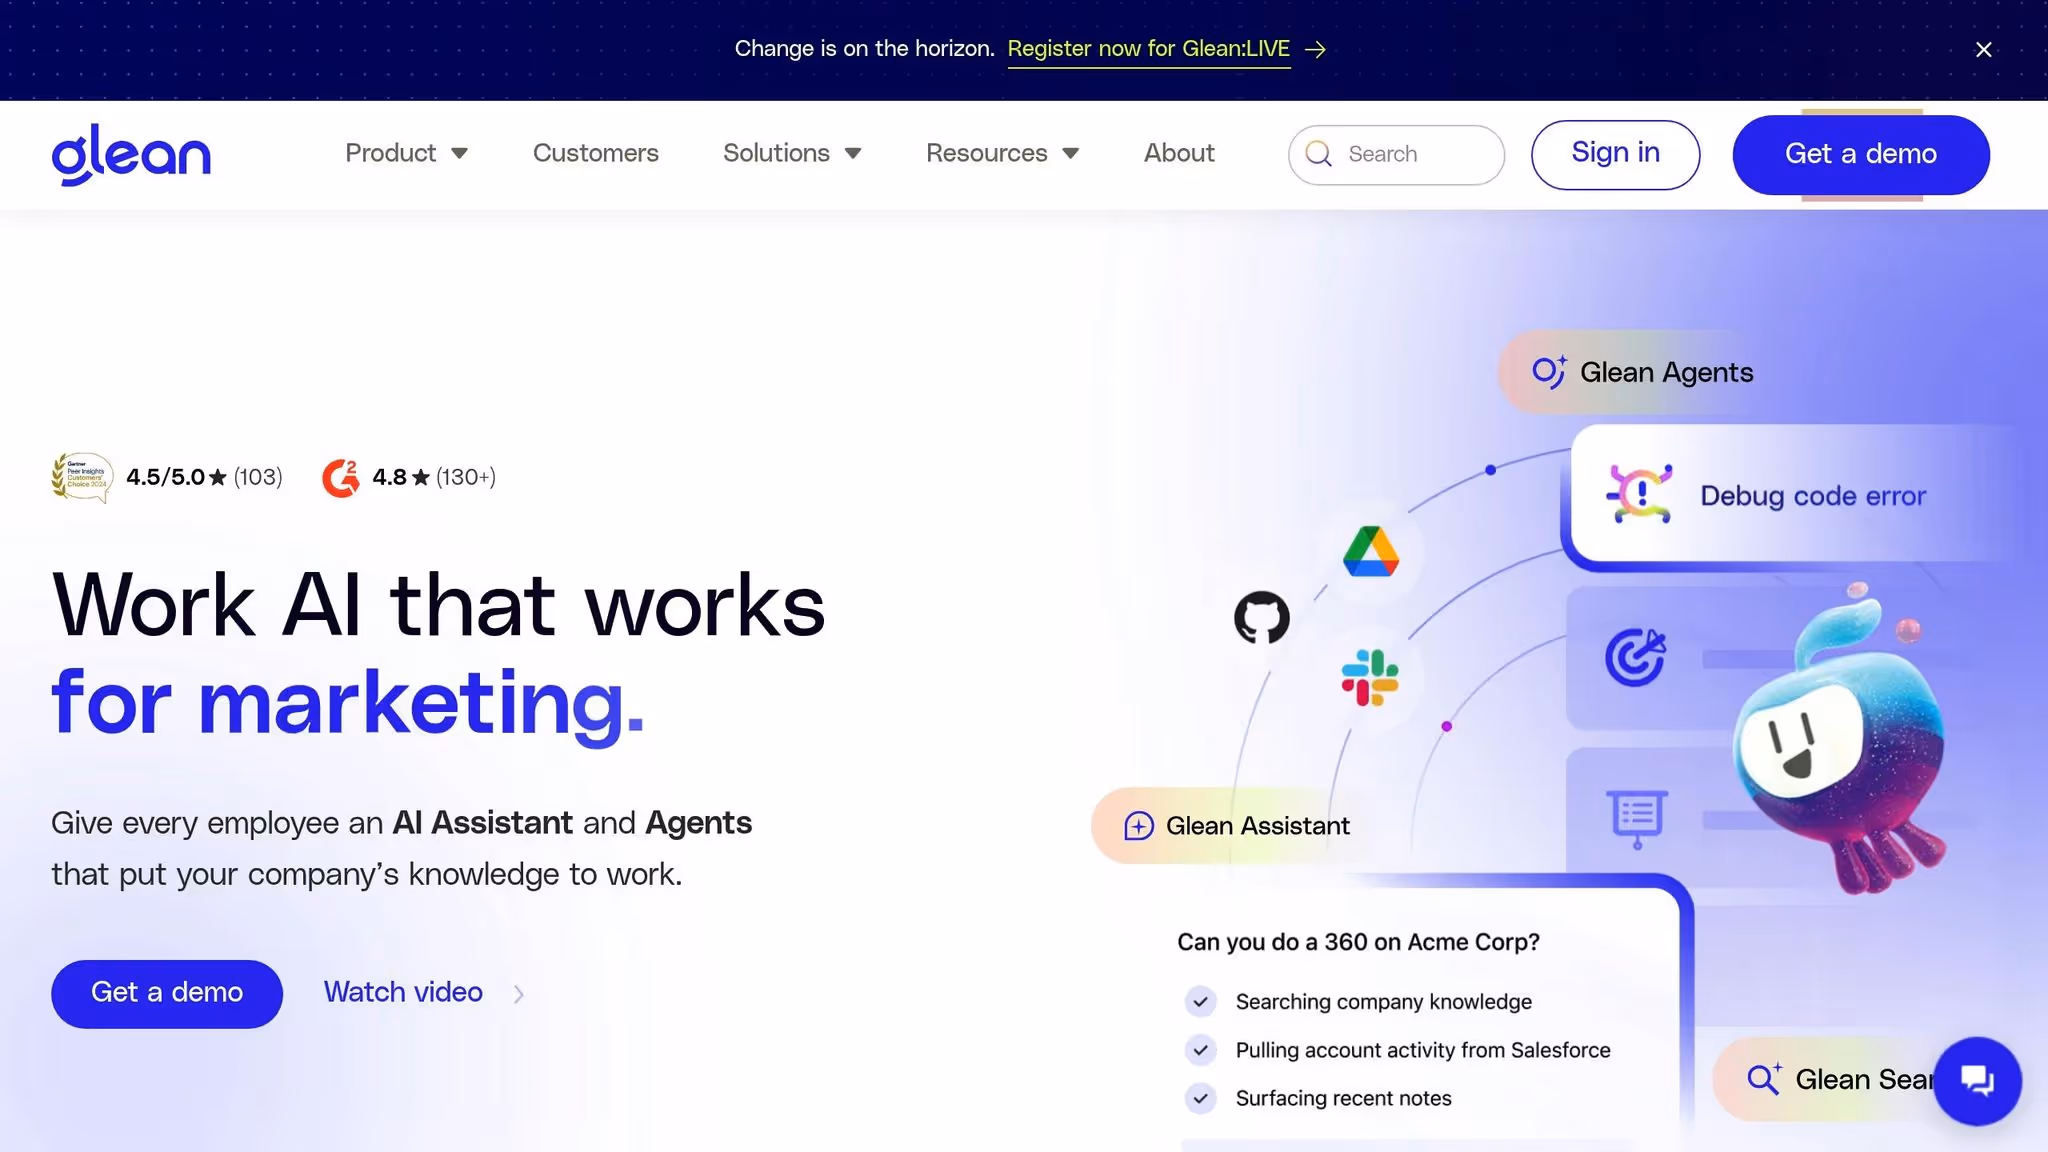
Task: Click the Slack icon in illustration
Action: tap(1369, 678)
